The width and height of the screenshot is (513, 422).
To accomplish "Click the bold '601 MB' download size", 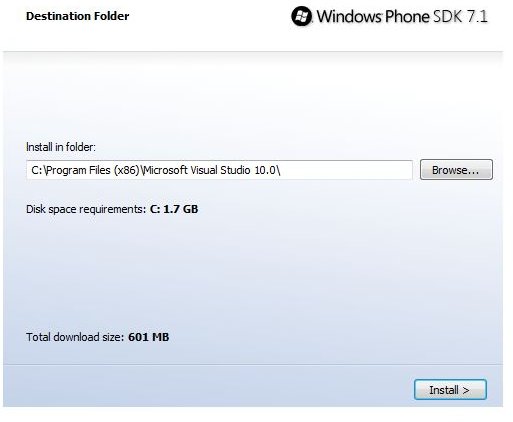I will click(x=149, y=337).
